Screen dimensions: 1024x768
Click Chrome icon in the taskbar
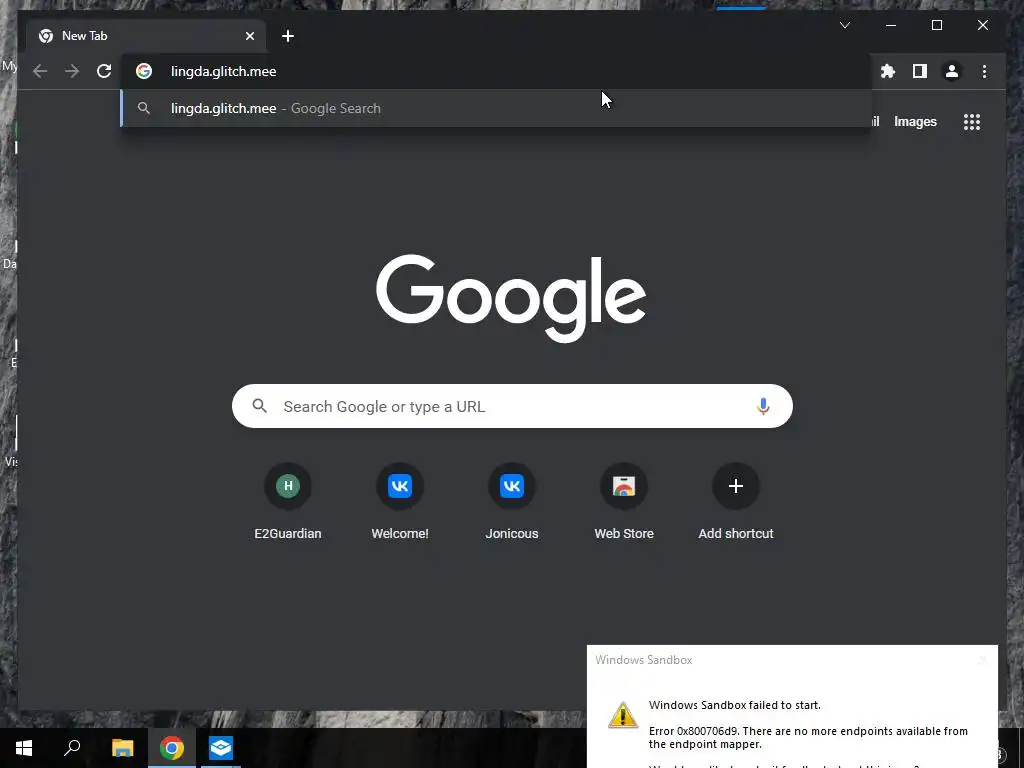tap(172, 748)
